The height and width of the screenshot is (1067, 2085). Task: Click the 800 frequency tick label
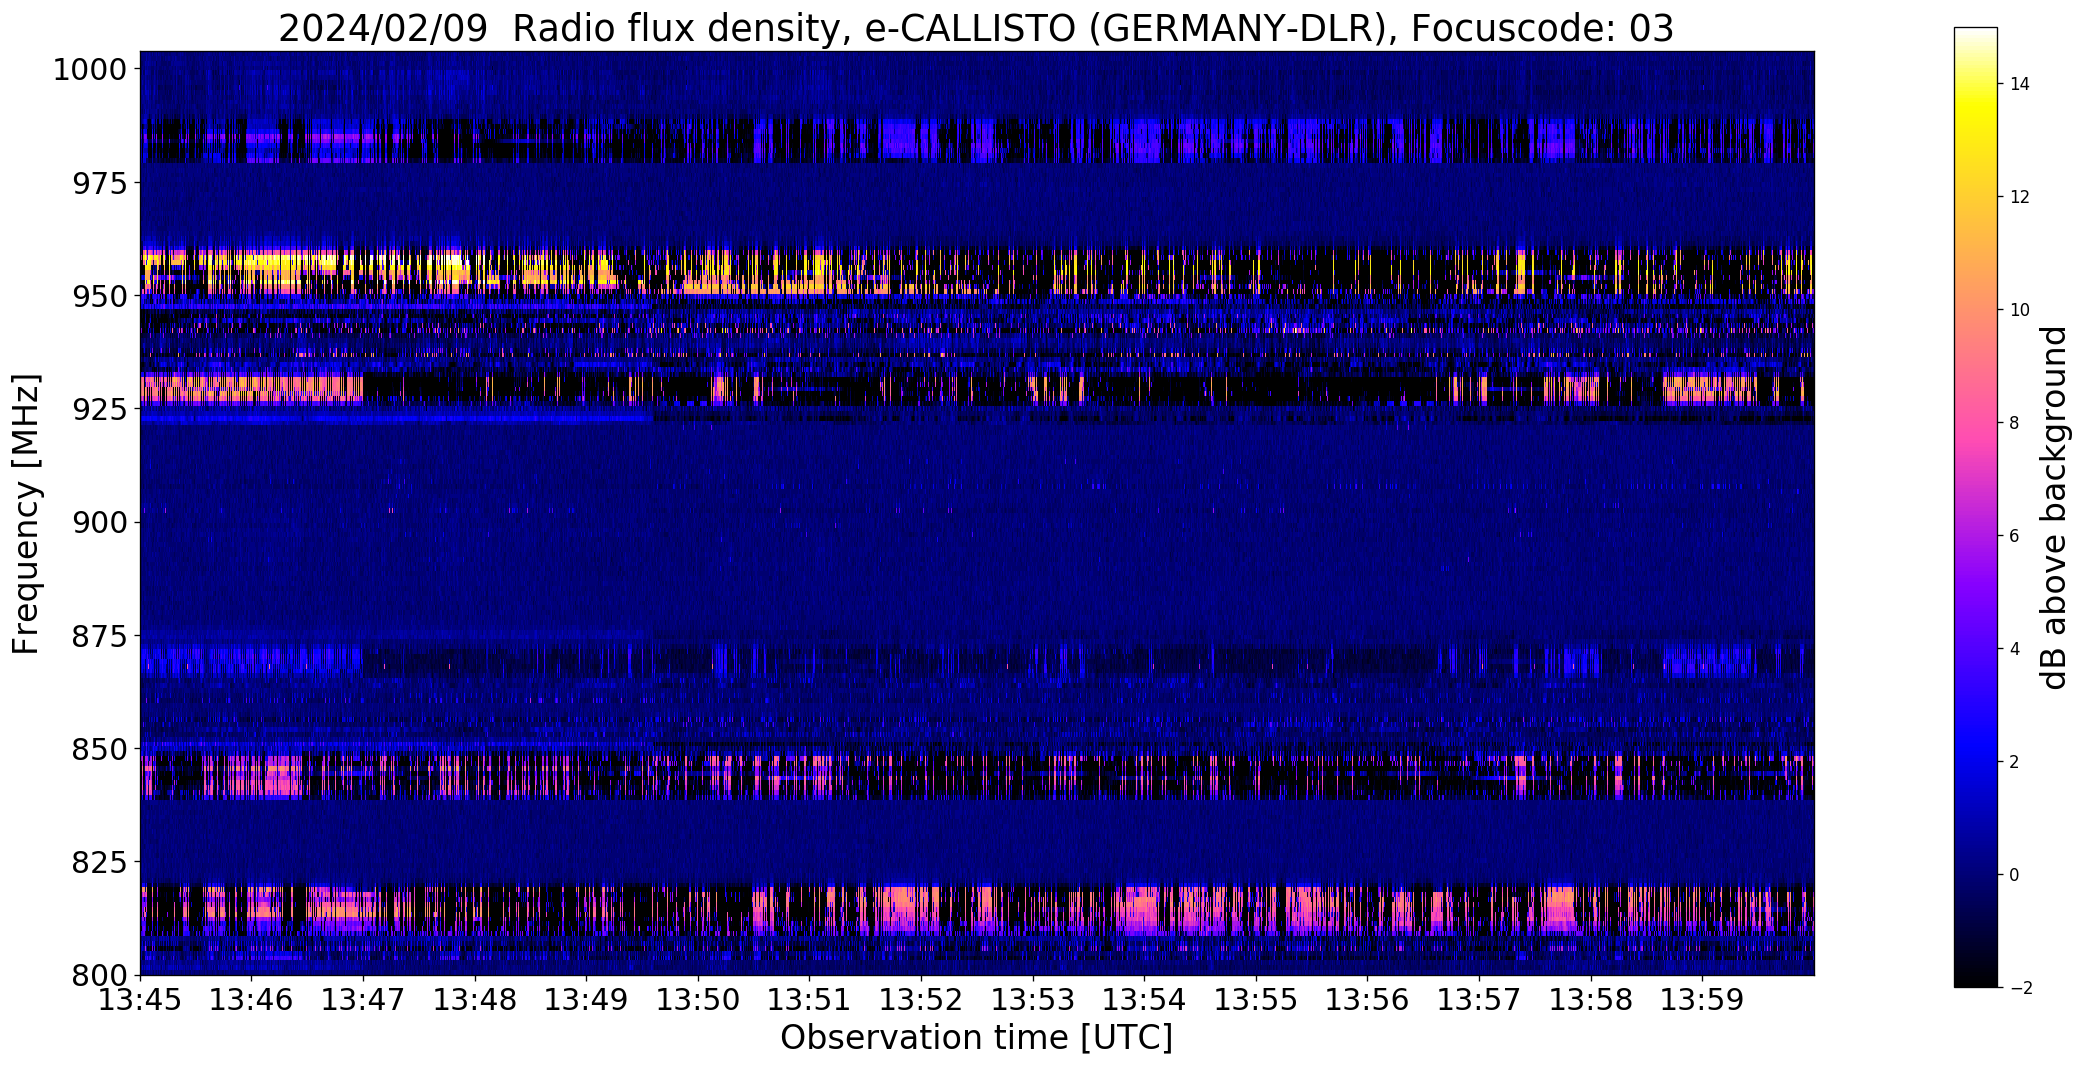99,974
